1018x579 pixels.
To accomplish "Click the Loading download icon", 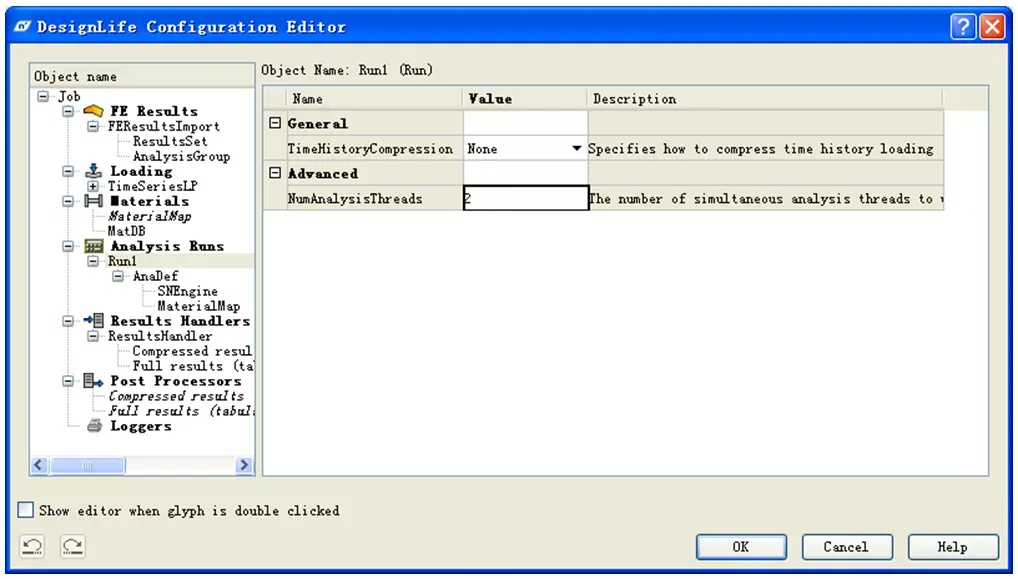I will pyautogui.click(x=93, y=171).
